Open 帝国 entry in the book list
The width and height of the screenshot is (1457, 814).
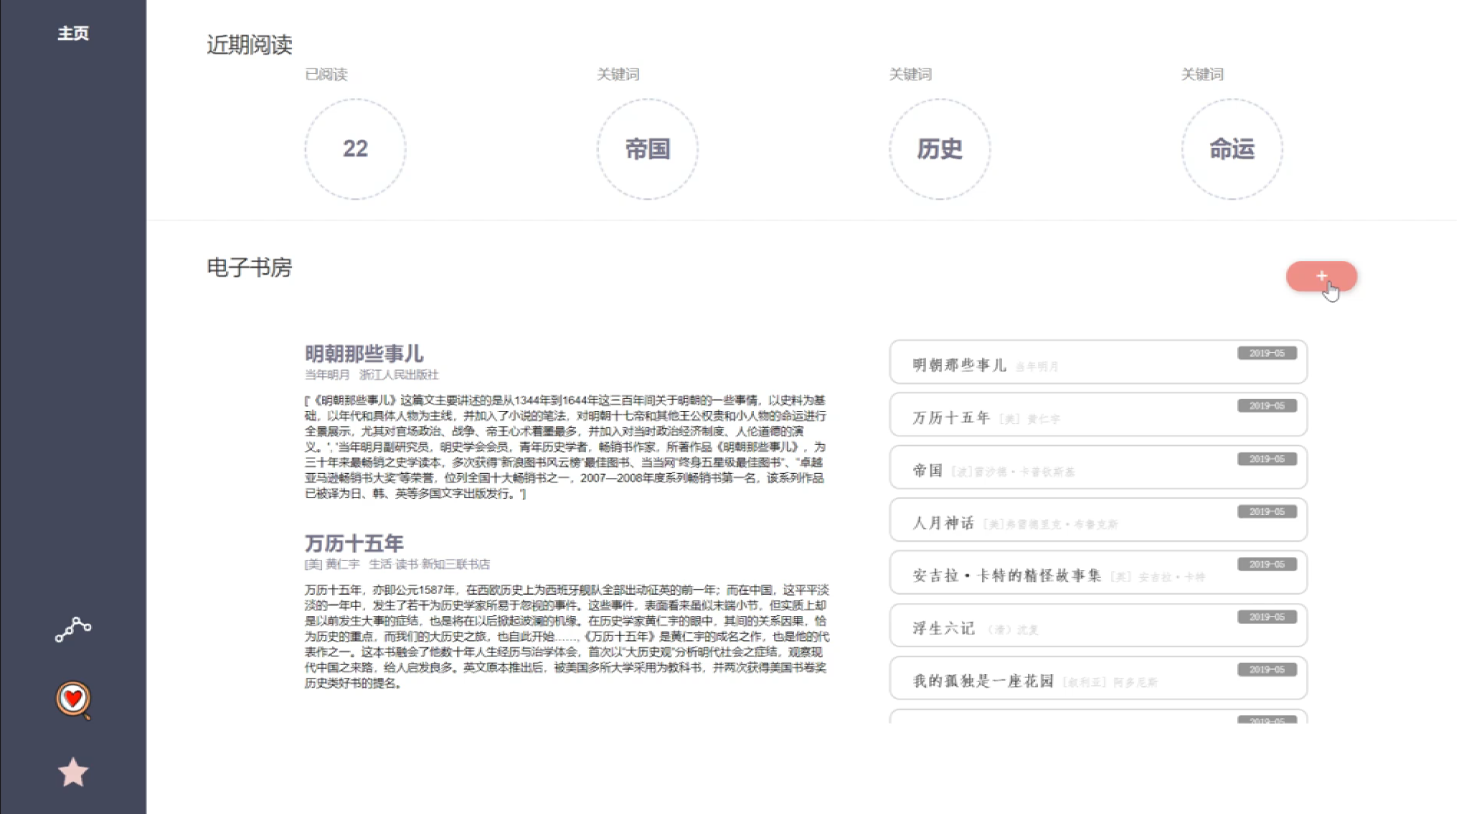[1097, 469]
